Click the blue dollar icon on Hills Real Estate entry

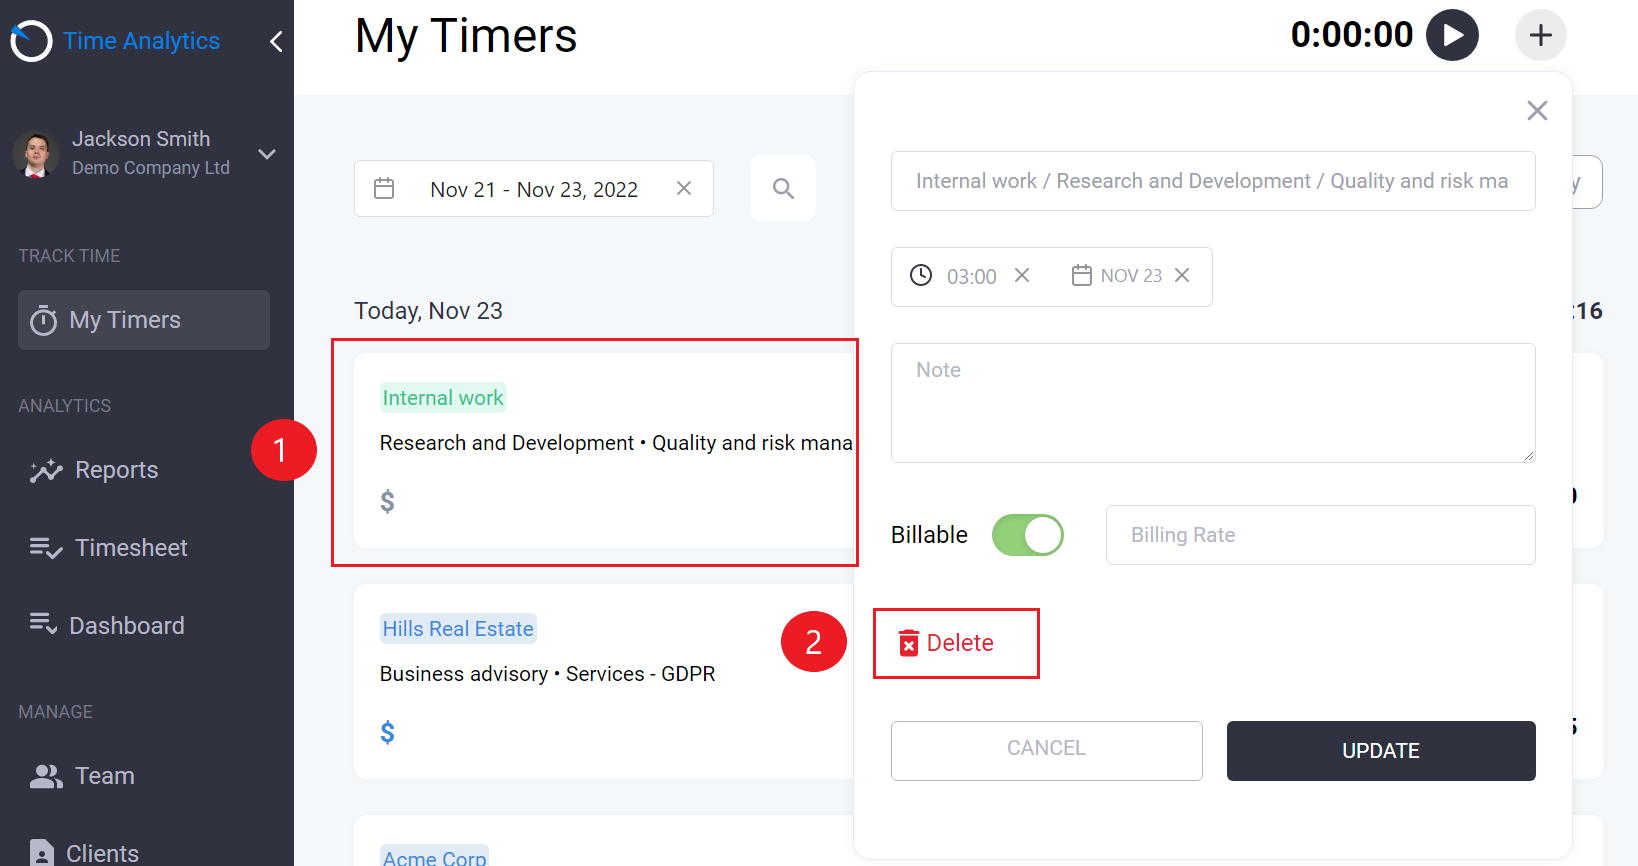click(387, 732)
